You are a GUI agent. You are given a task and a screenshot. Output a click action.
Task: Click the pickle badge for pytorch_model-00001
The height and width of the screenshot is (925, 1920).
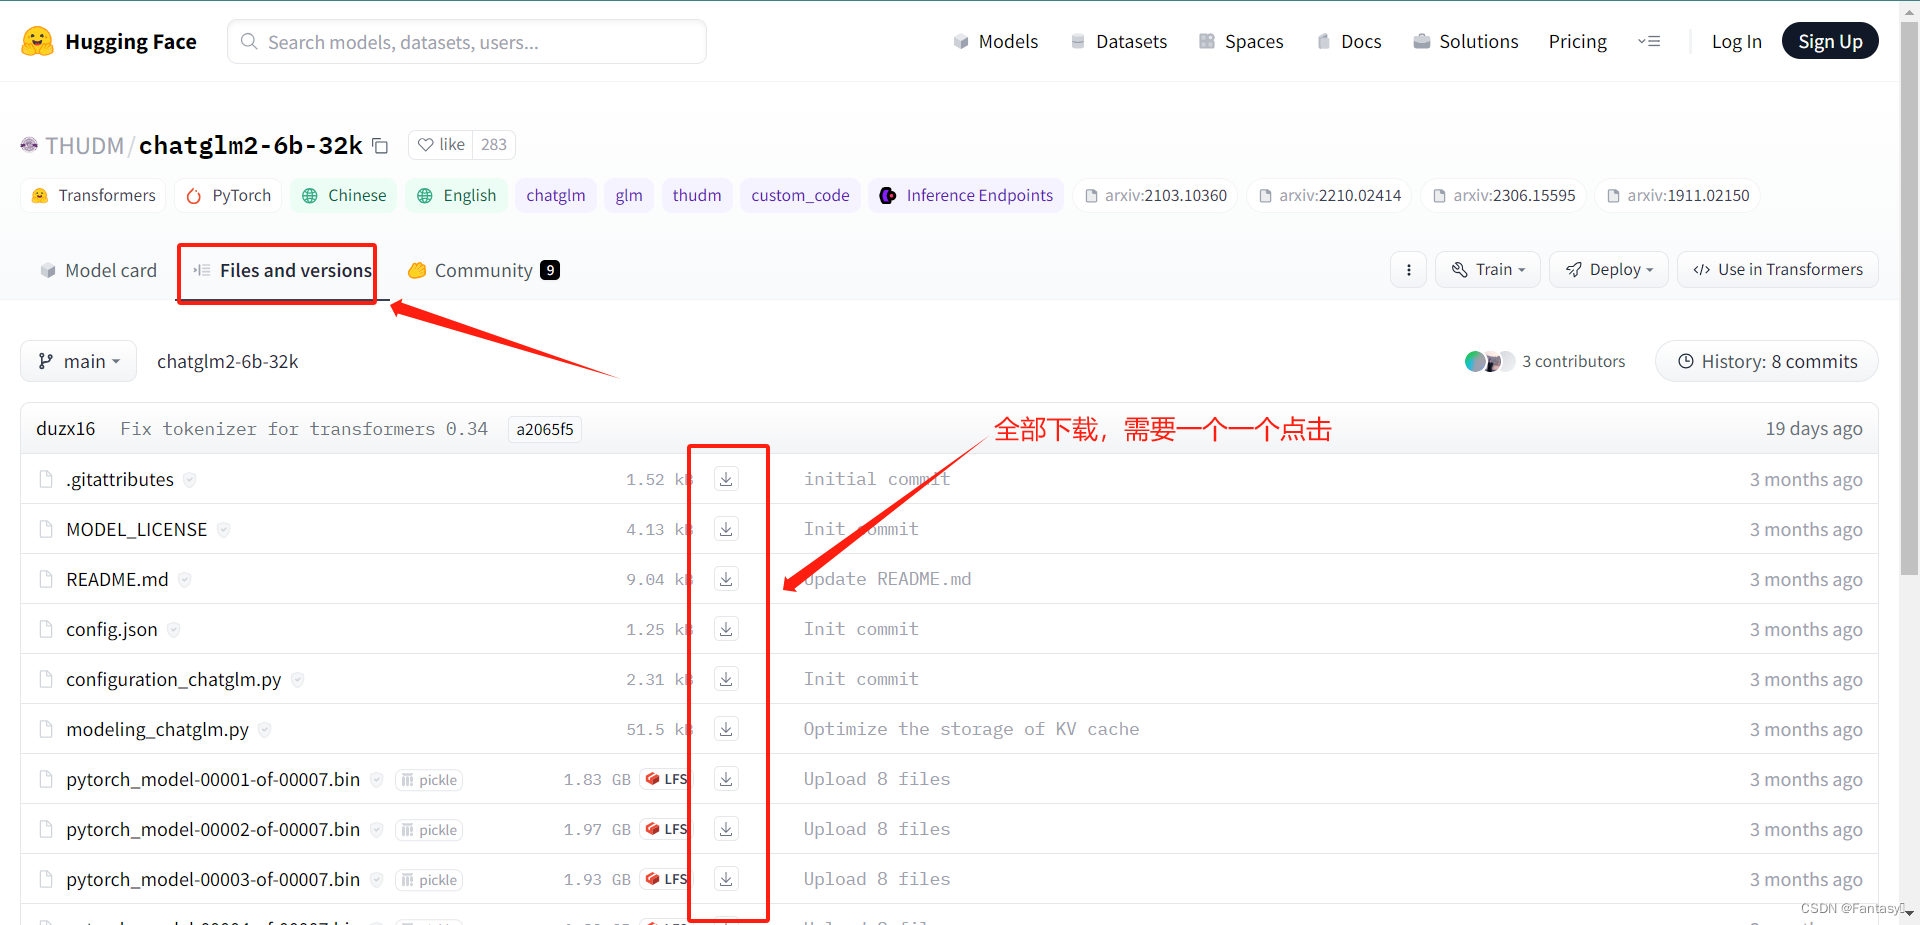coord(429,780)
